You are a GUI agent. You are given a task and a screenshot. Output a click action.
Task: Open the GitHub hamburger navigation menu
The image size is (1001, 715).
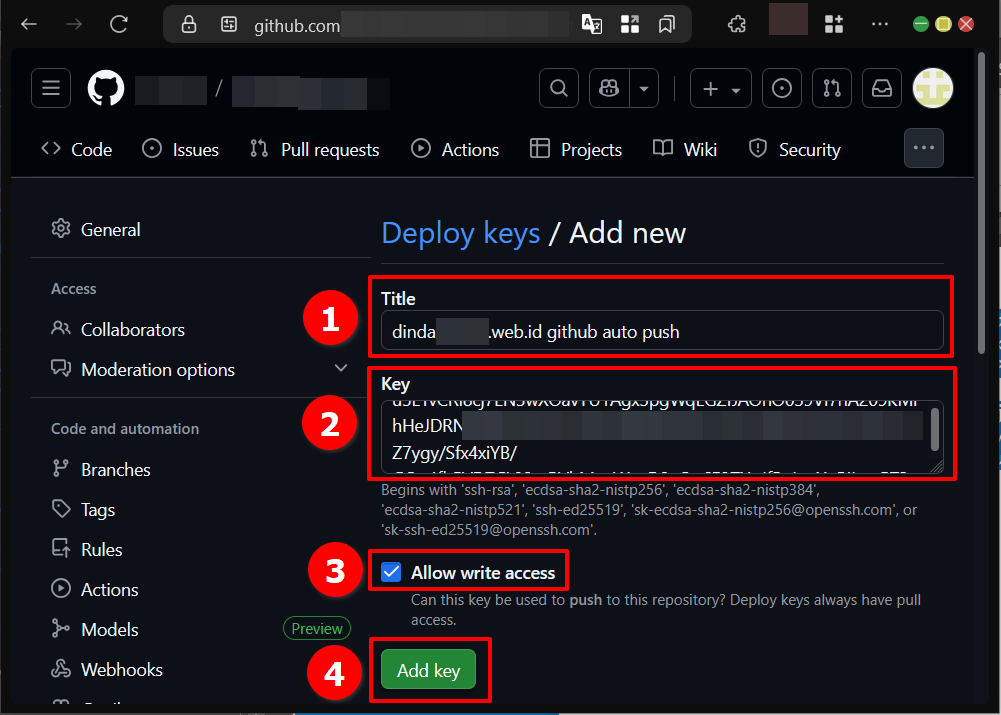pyautogui.click(x=50, y=88)
